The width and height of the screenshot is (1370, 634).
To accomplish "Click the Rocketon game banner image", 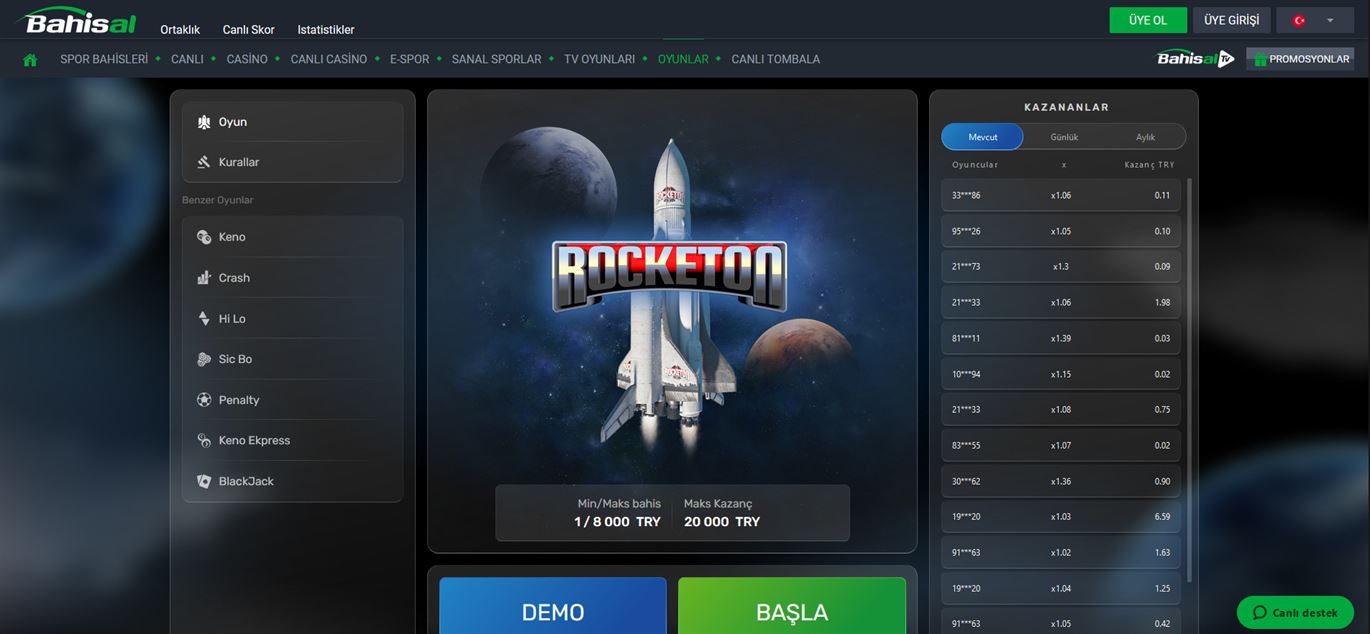I will tap(672, 321).
